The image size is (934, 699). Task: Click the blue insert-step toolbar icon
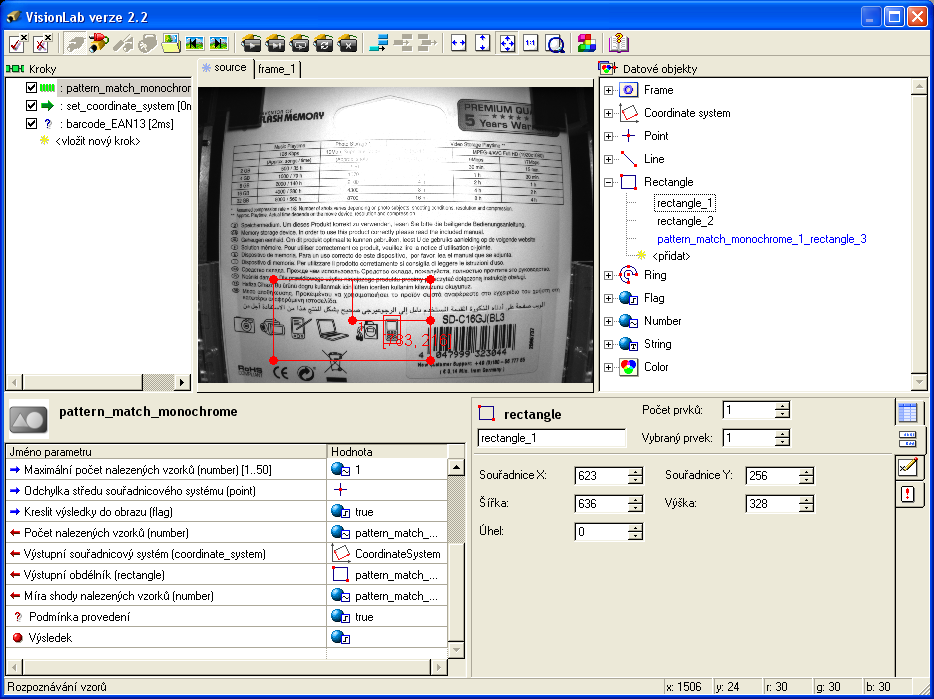tap(379, 44)
